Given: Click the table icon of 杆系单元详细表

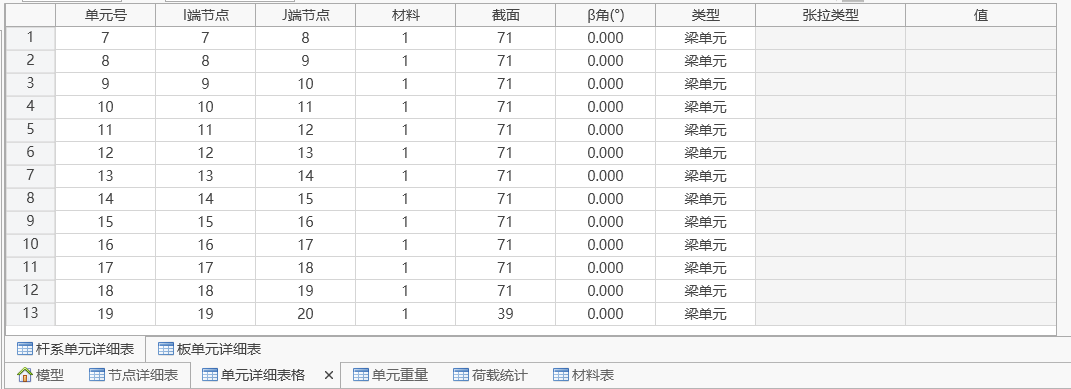Looking at the screenshot, I should (x=25, y=349).
